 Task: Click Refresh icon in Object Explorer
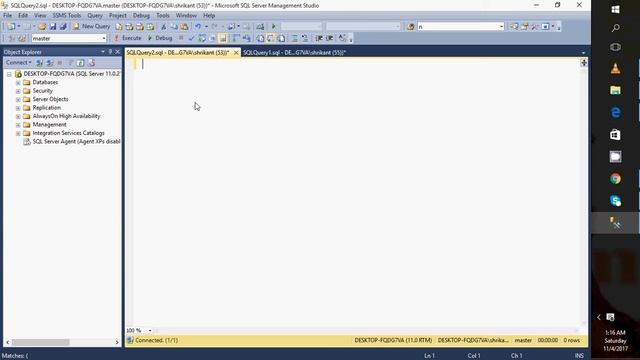click(80, 62)
